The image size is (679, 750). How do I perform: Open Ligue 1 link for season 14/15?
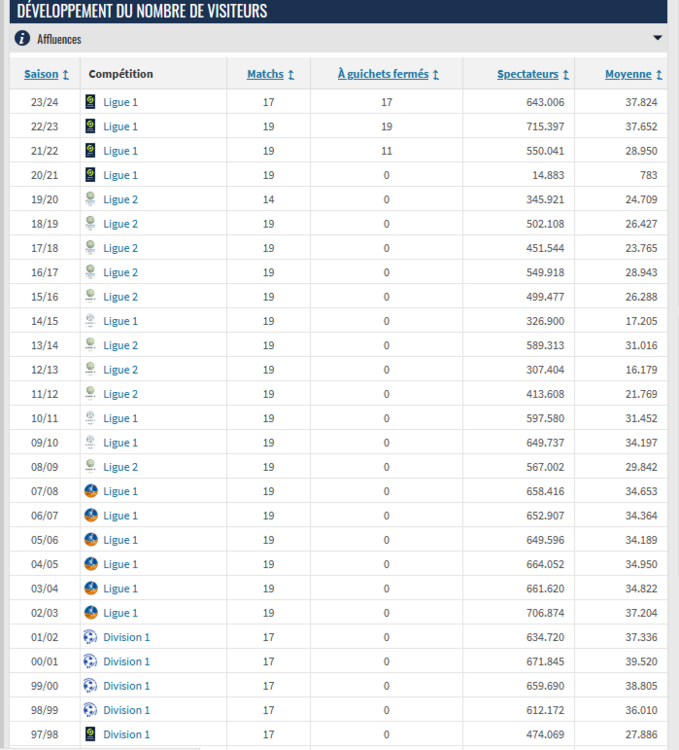120,321
